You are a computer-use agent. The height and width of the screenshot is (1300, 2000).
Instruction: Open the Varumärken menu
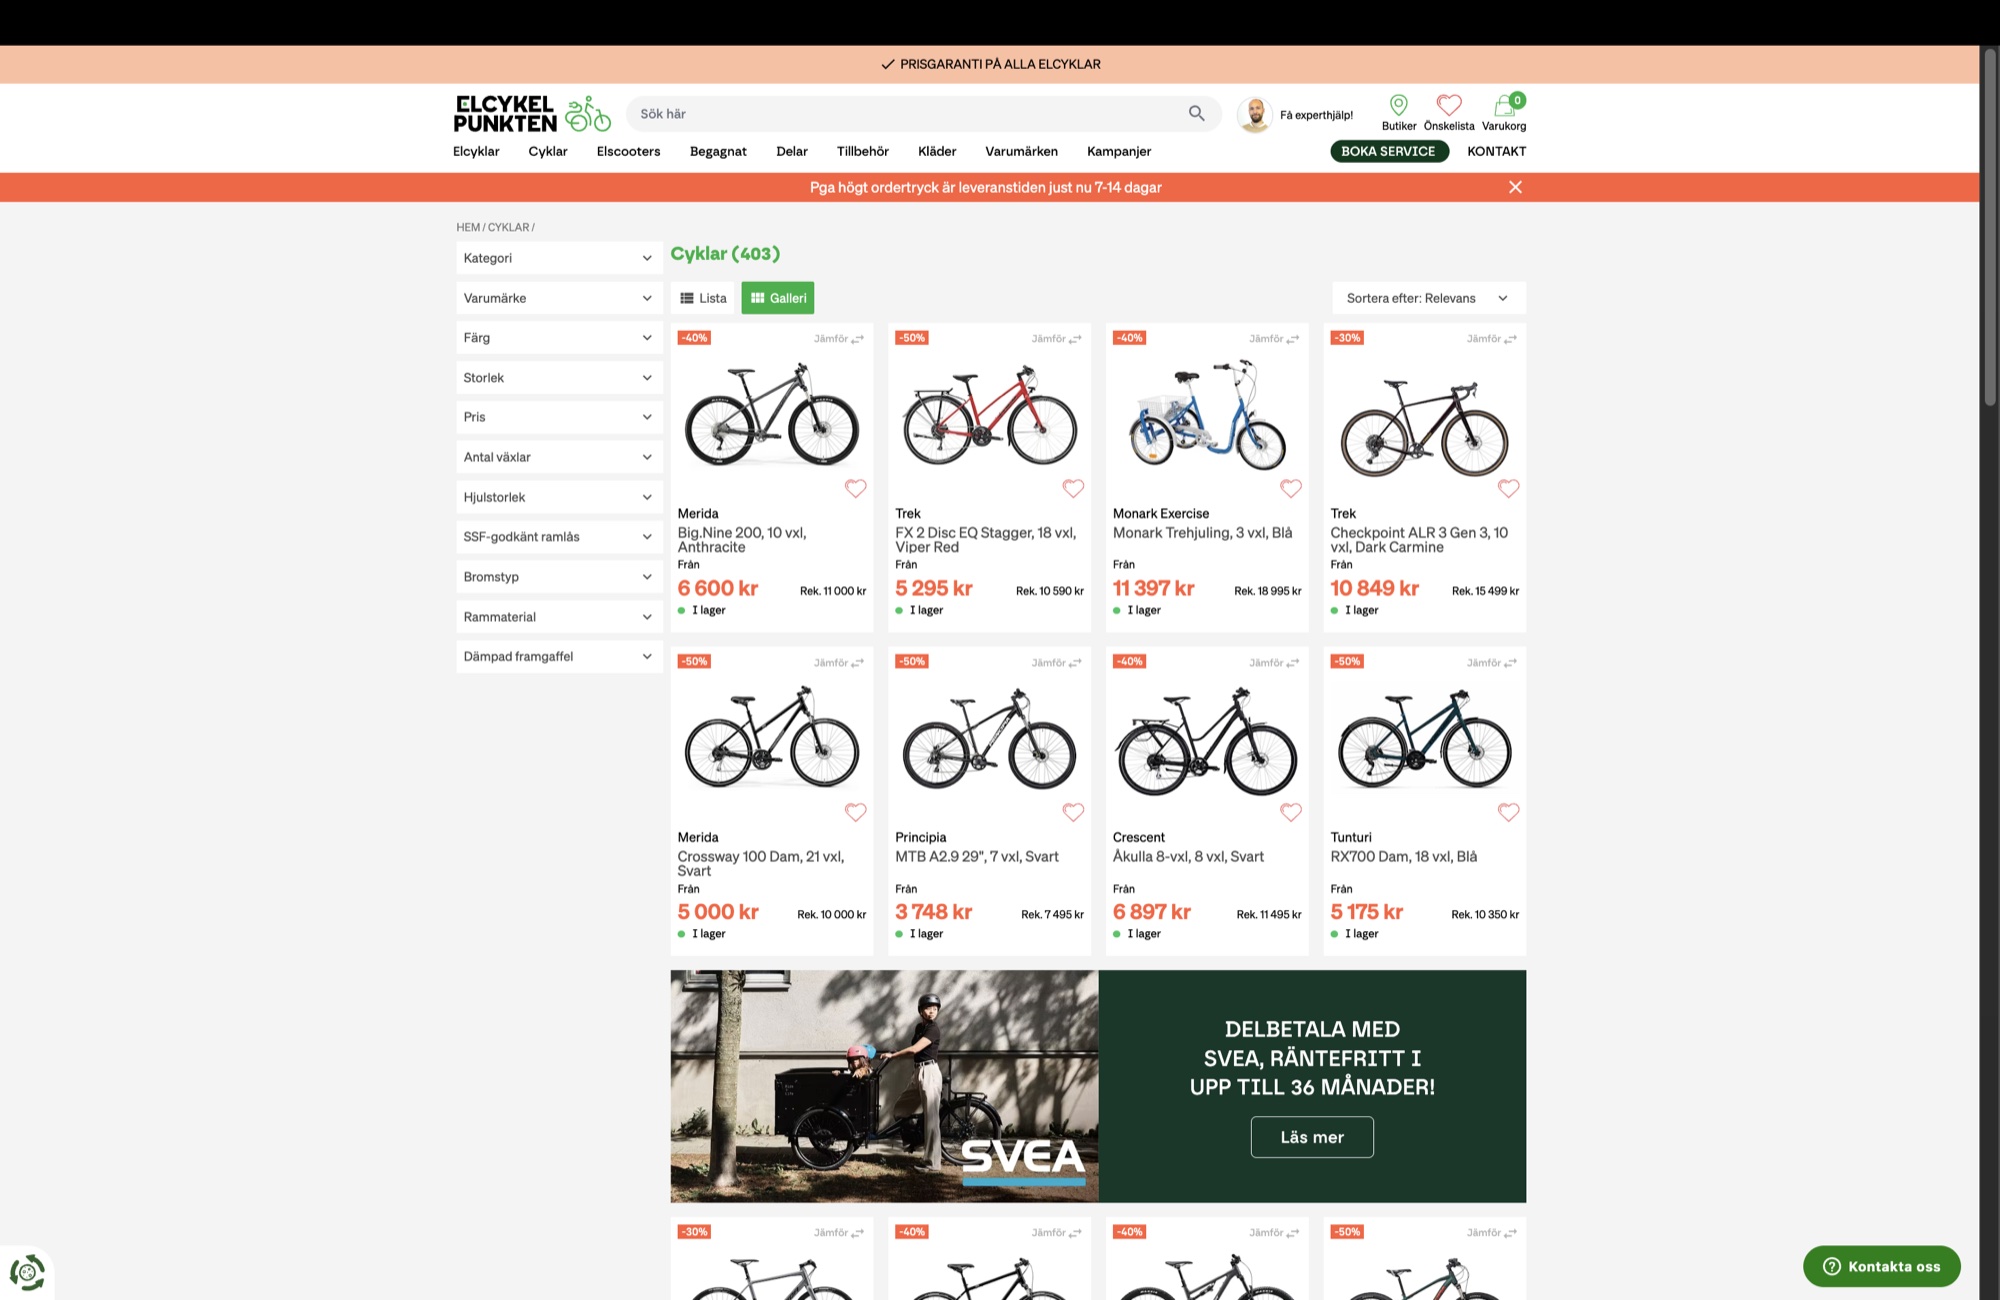point(1021,151)
